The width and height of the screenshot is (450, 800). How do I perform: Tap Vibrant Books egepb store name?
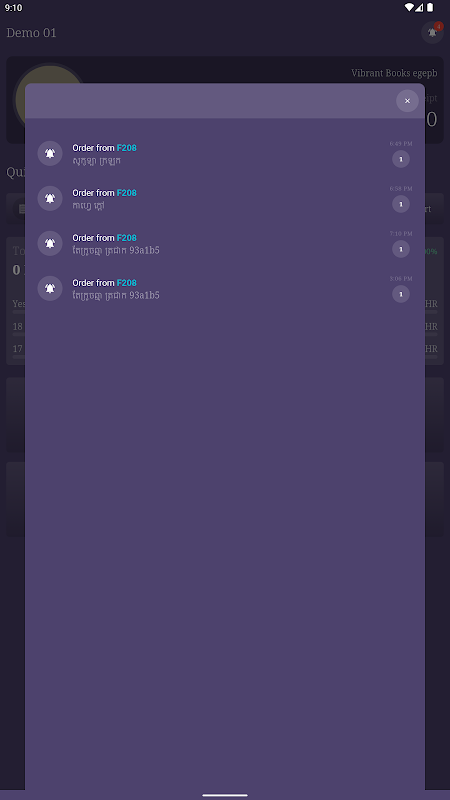coord(394,73)
